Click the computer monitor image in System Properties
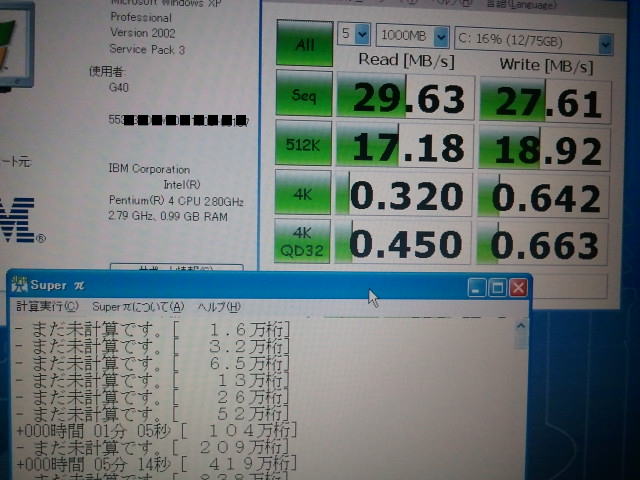This screenshot has width=640, height=480. 16,46
